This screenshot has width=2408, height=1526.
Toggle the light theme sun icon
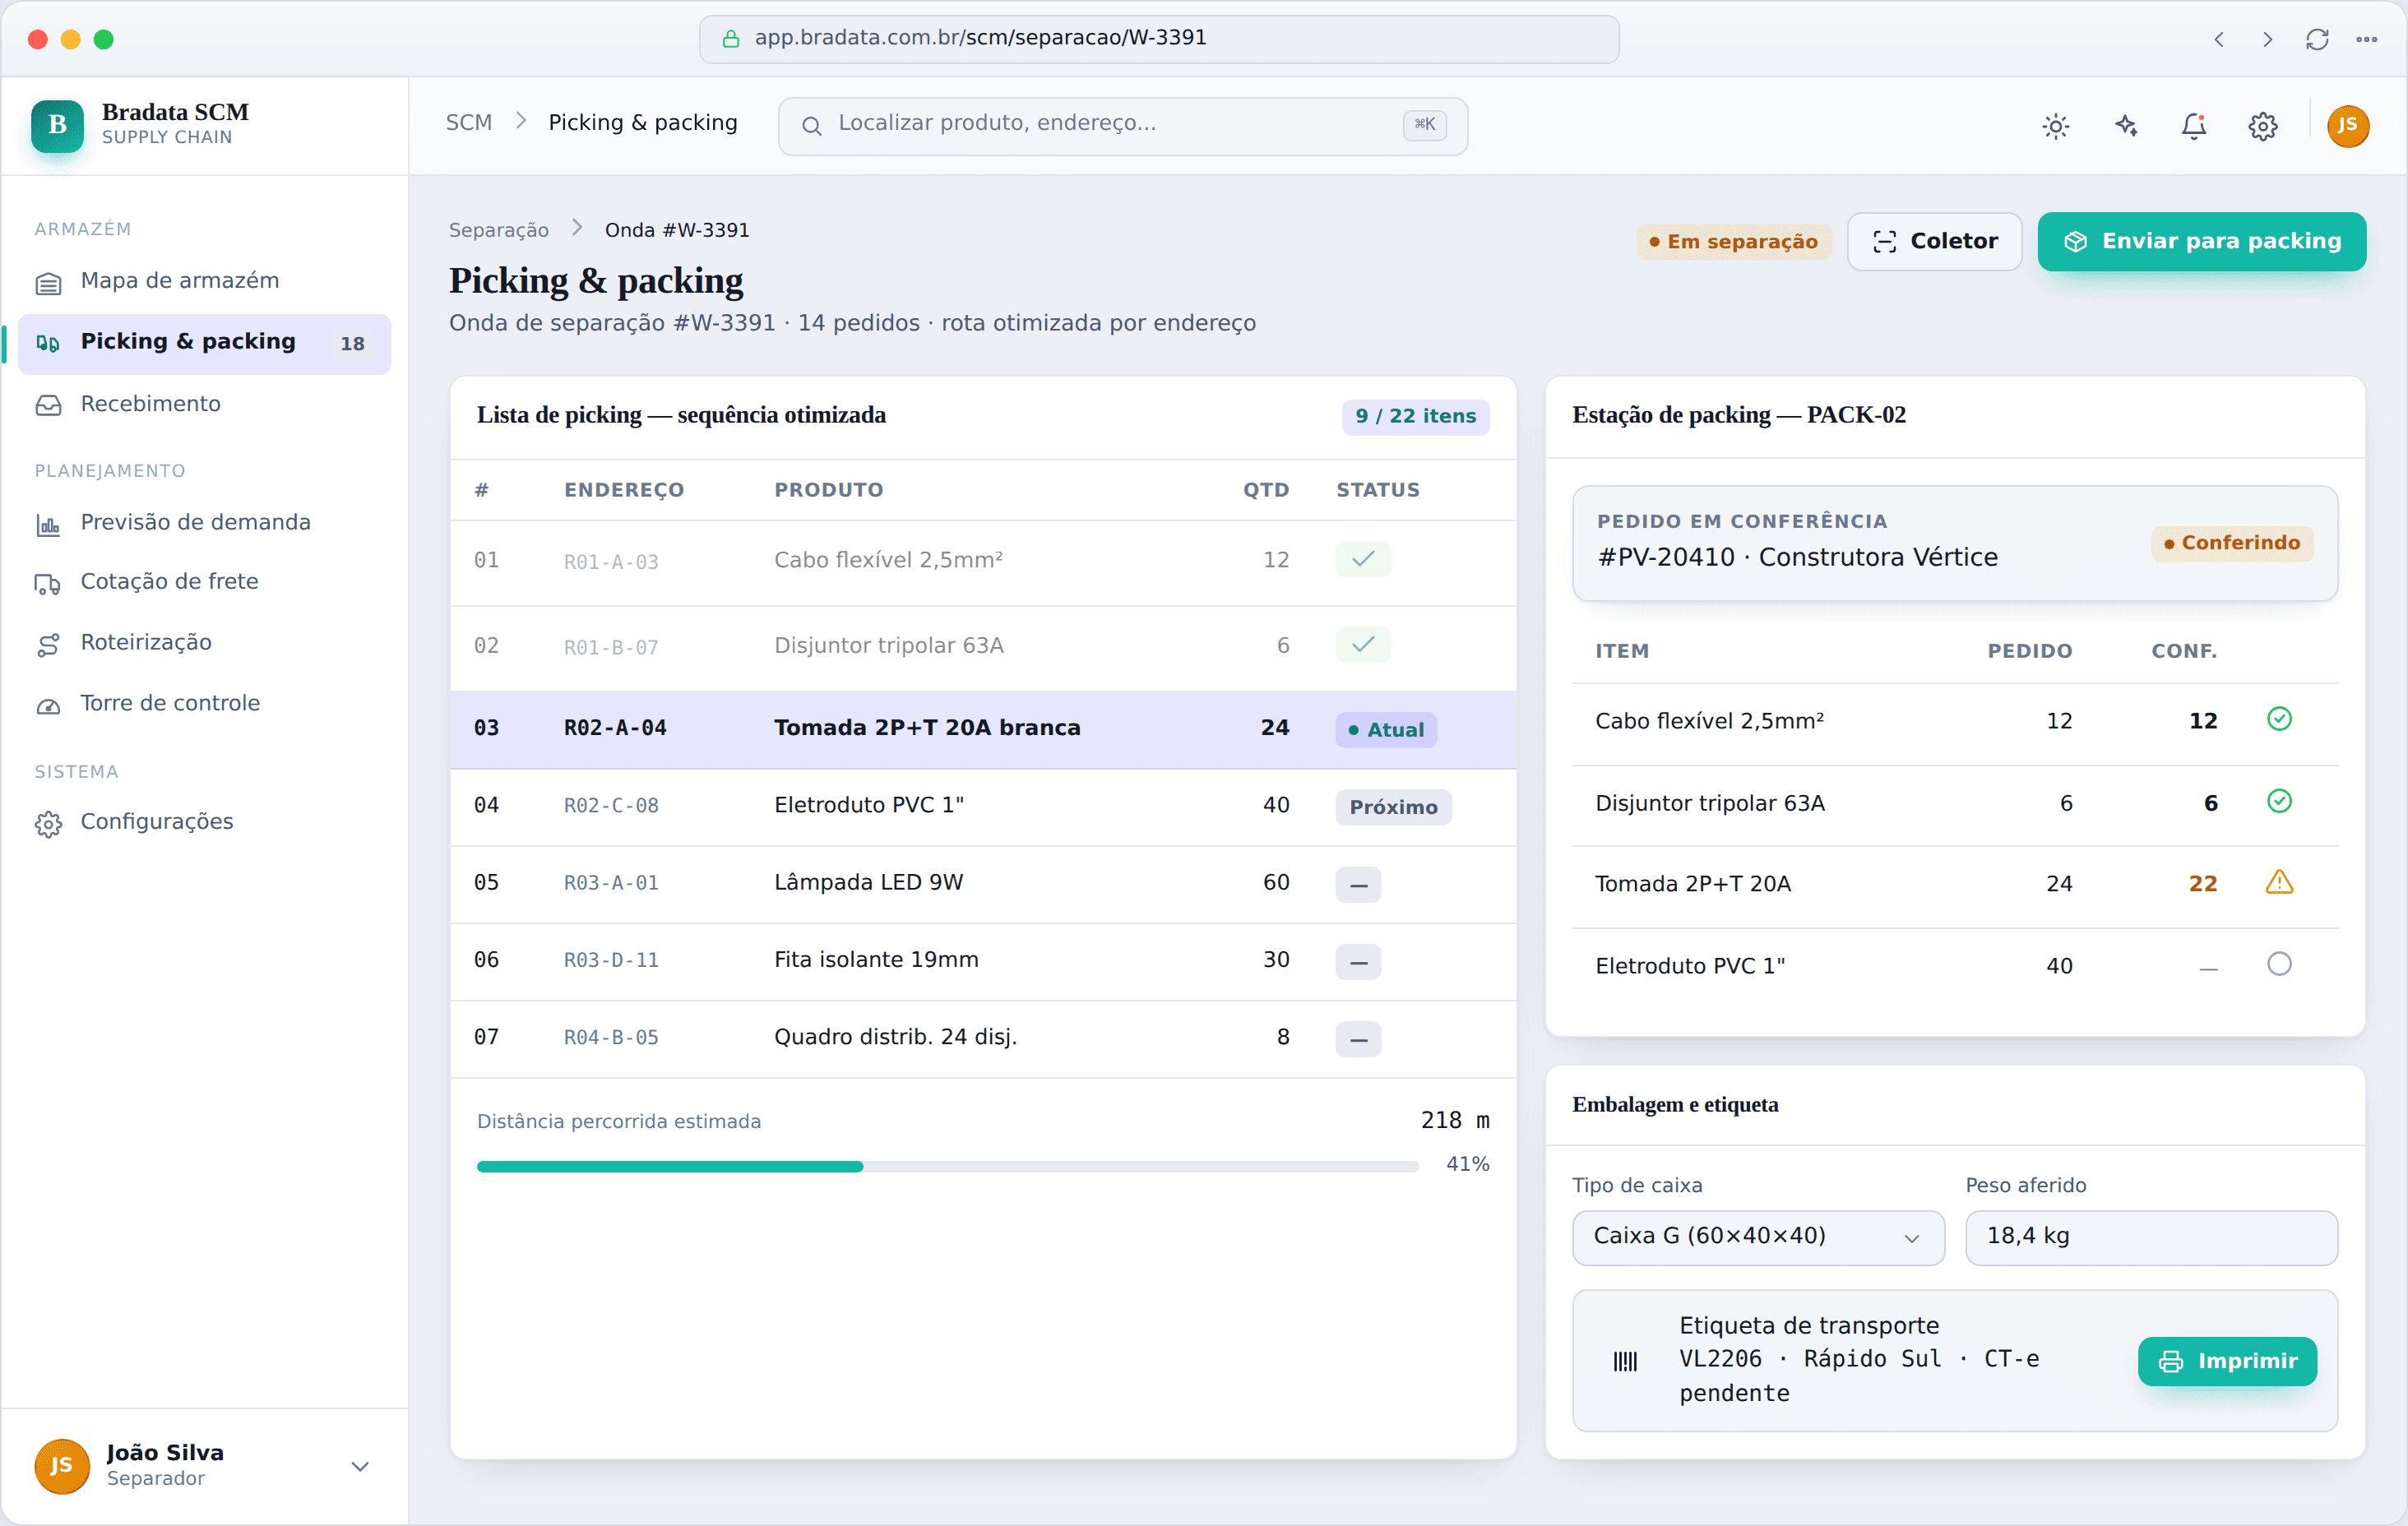2055,126
